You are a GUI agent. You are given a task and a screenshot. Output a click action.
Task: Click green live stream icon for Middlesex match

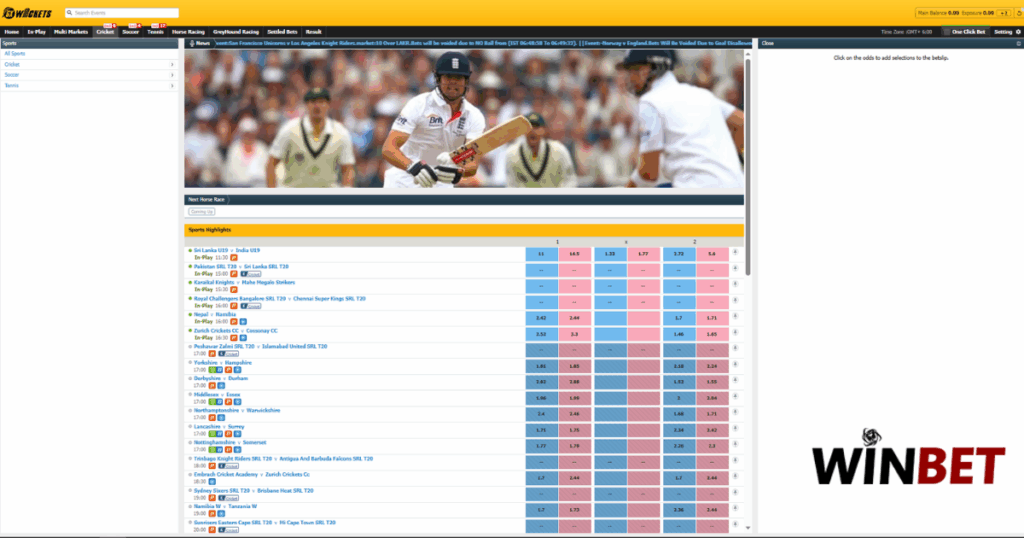pos(212,402)
